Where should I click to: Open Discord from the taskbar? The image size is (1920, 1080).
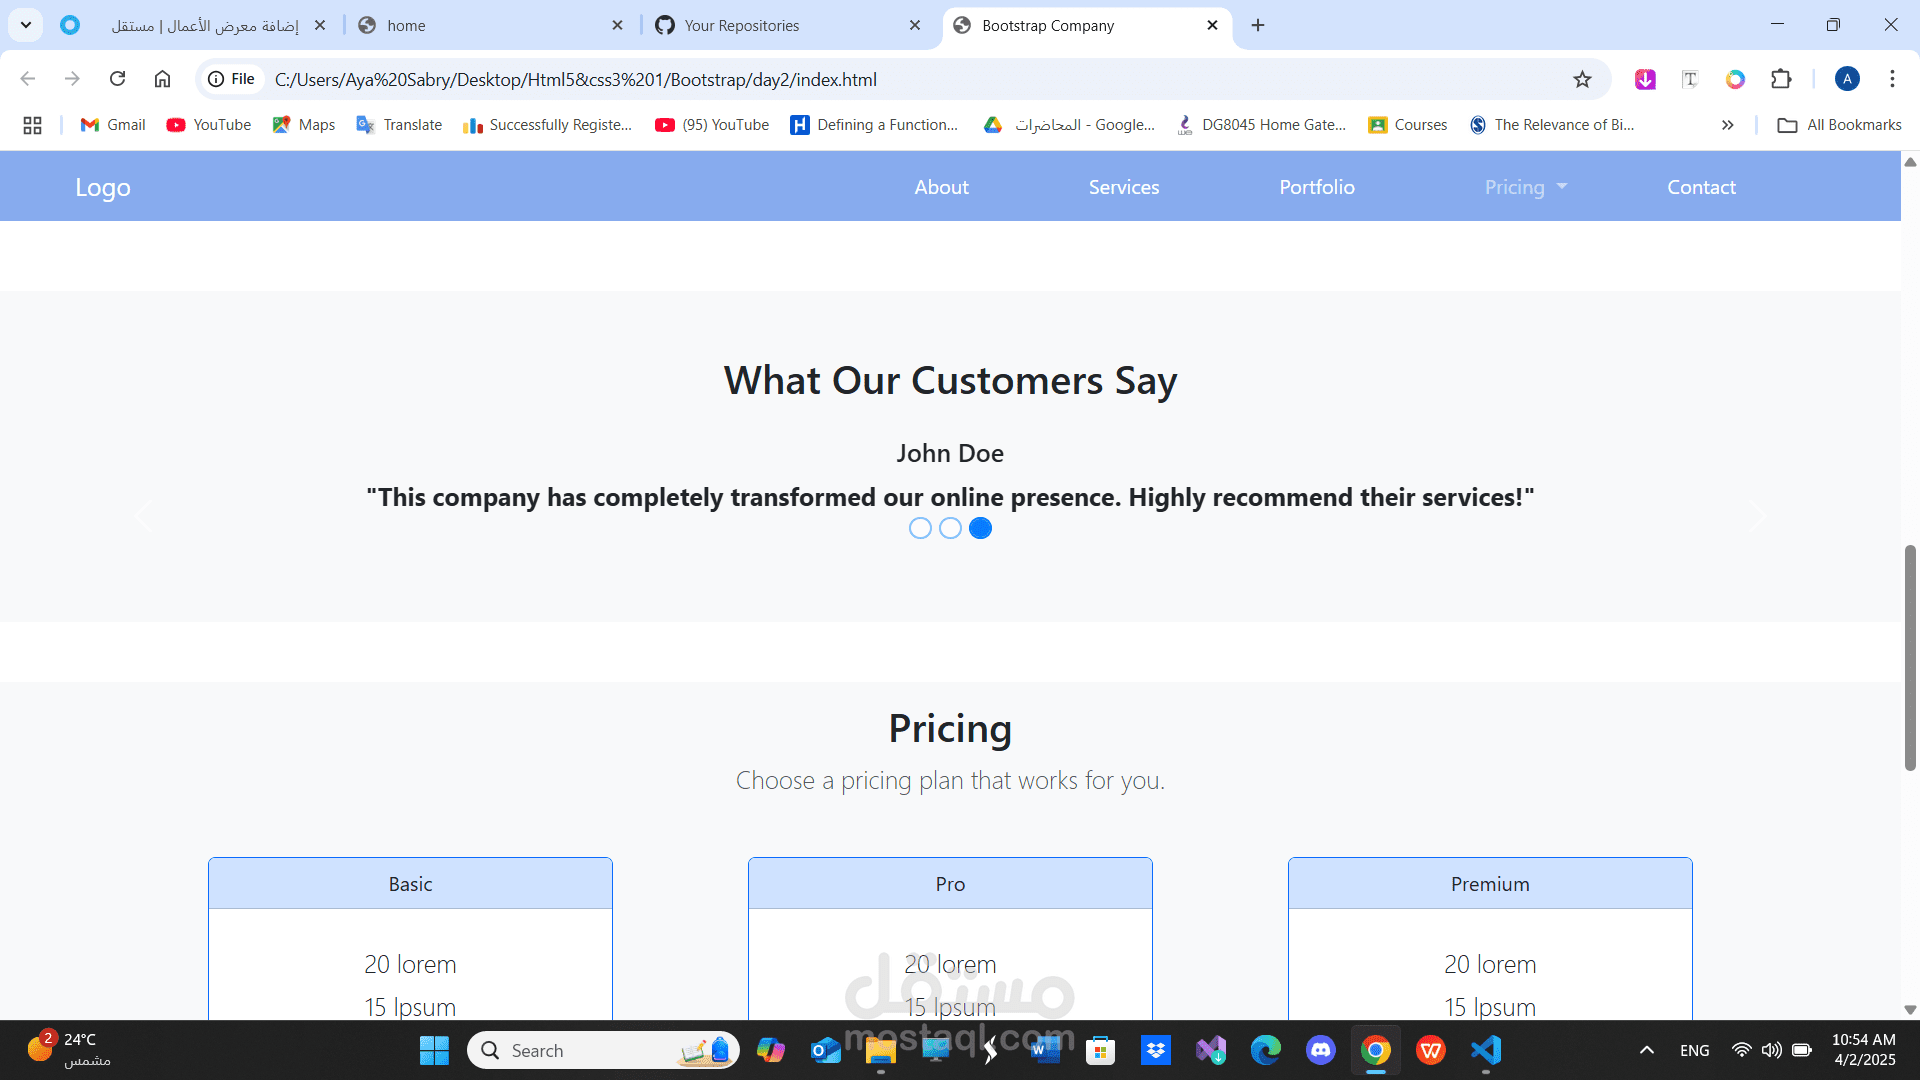click(x=1321, y=1050)
